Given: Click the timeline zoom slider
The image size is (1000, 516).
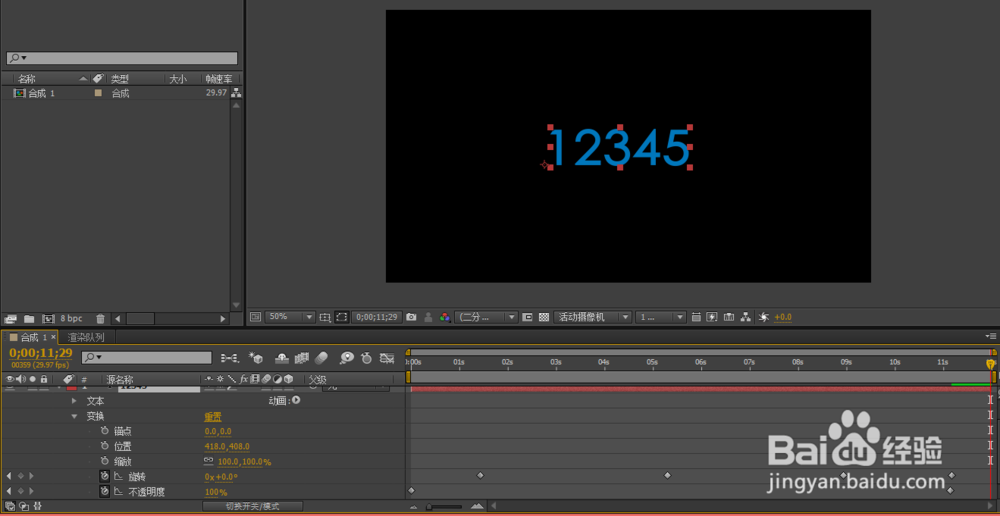Looking at the screenshot, I should point(446,506).
